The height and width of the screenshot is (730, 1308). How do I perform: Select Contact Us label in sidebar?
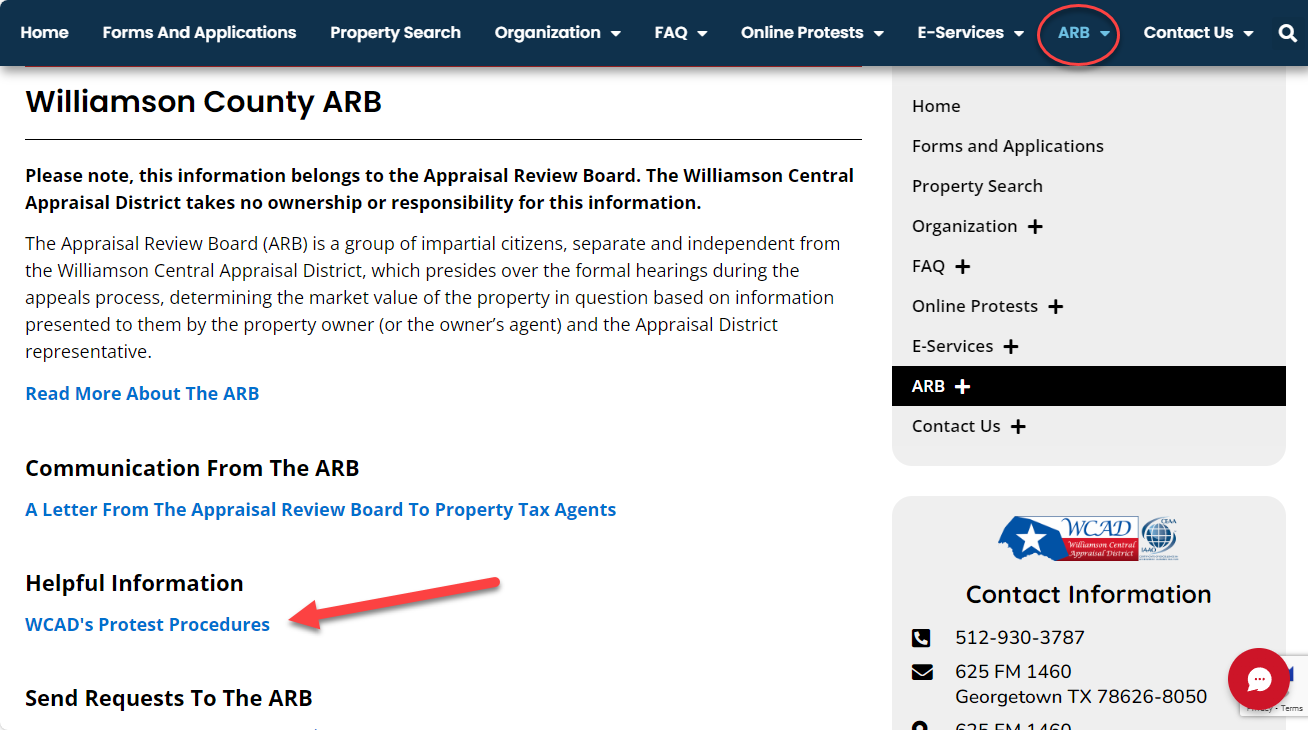[956, 426]
